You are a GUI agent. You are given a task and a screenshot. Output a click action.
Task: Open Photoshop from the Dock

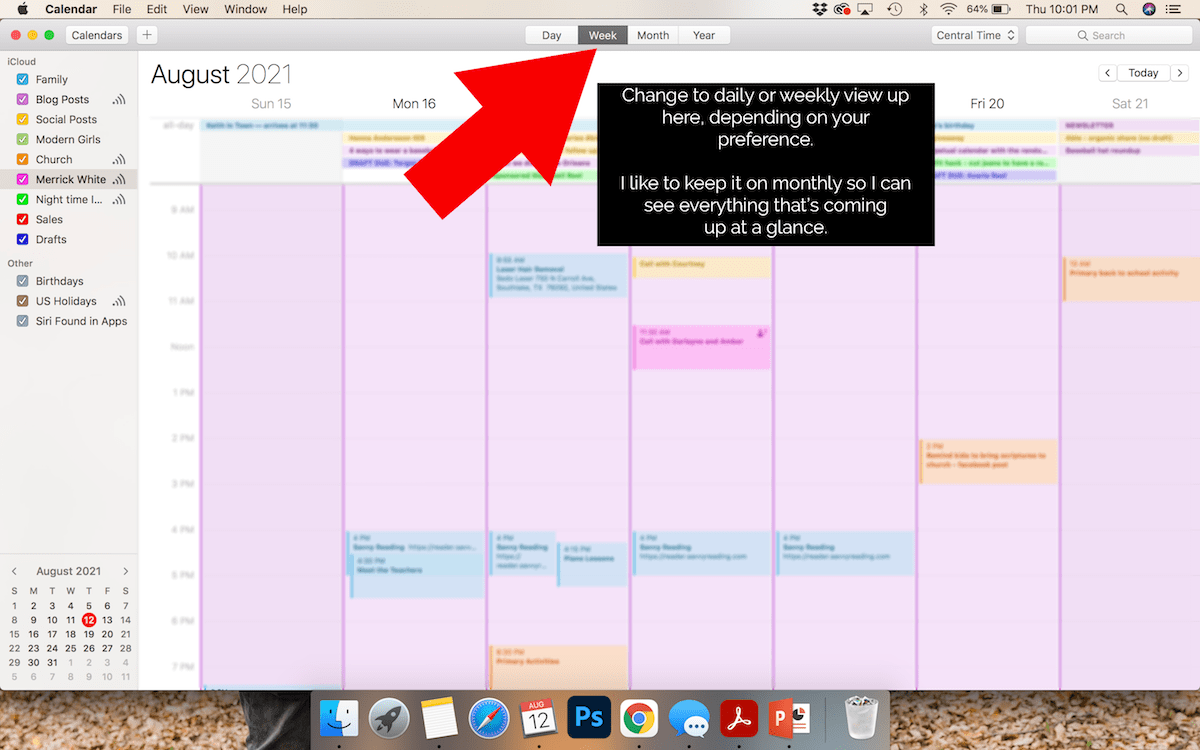click(x=588, y=717)
